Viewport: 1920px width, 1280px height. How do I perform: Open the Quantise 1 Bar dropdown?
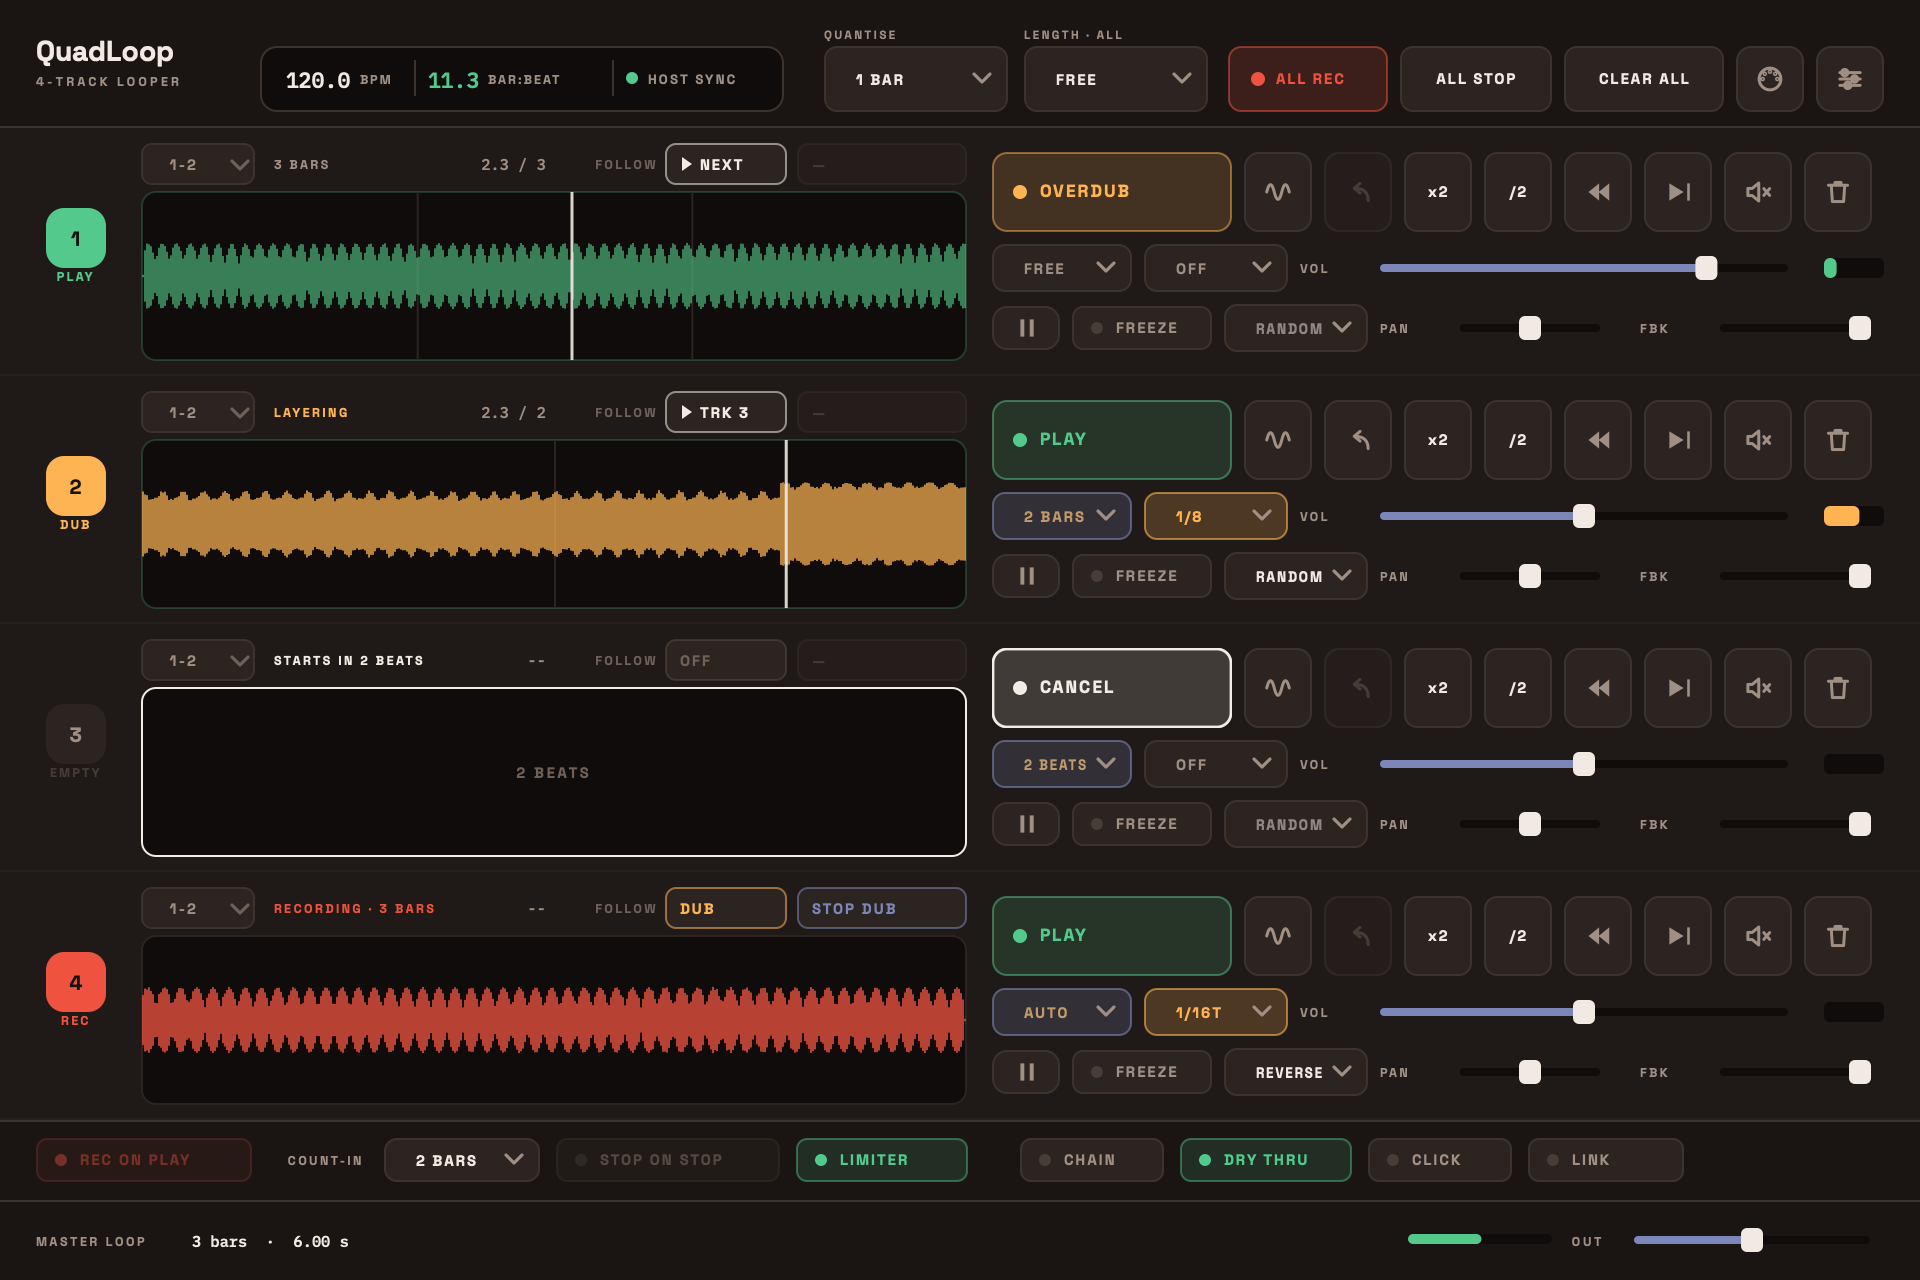915,79
